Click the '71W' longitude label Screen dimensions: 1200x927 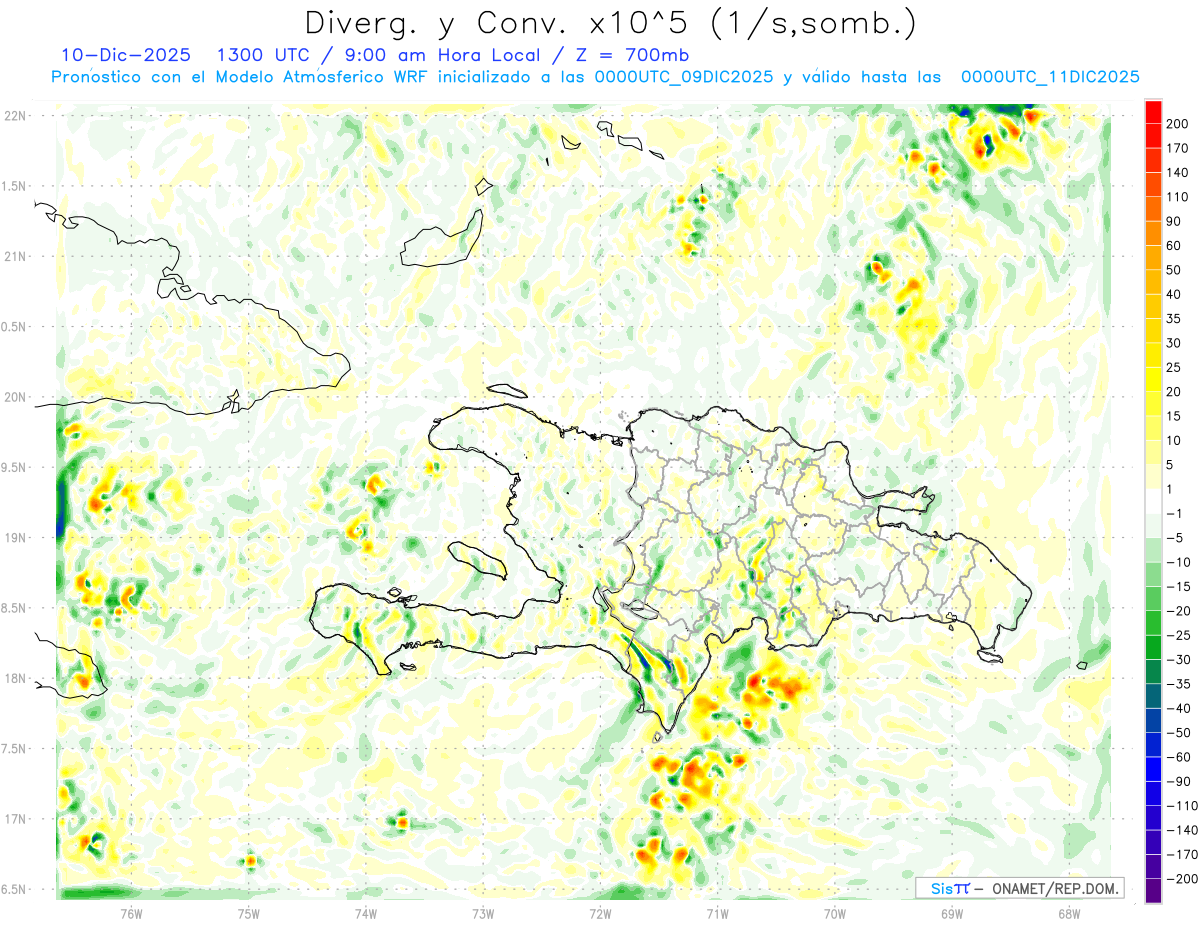tap(716, 912)
